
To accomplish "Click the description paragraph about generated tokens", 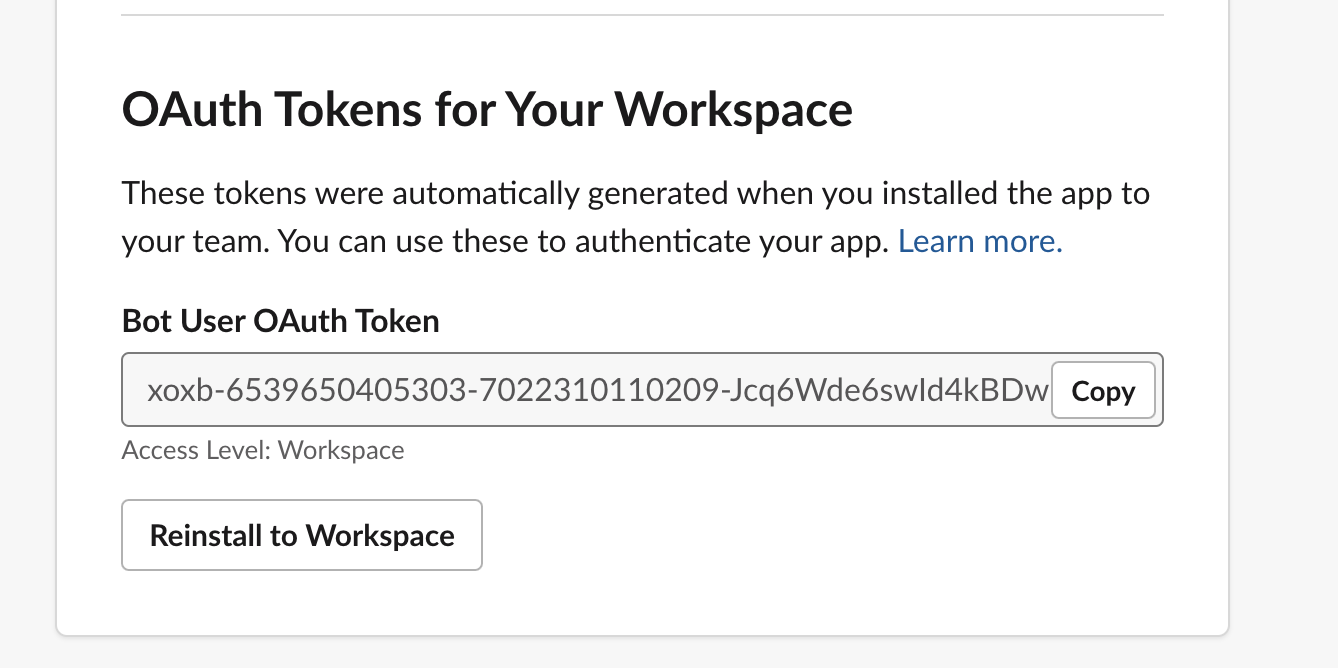I will point(635,216).
